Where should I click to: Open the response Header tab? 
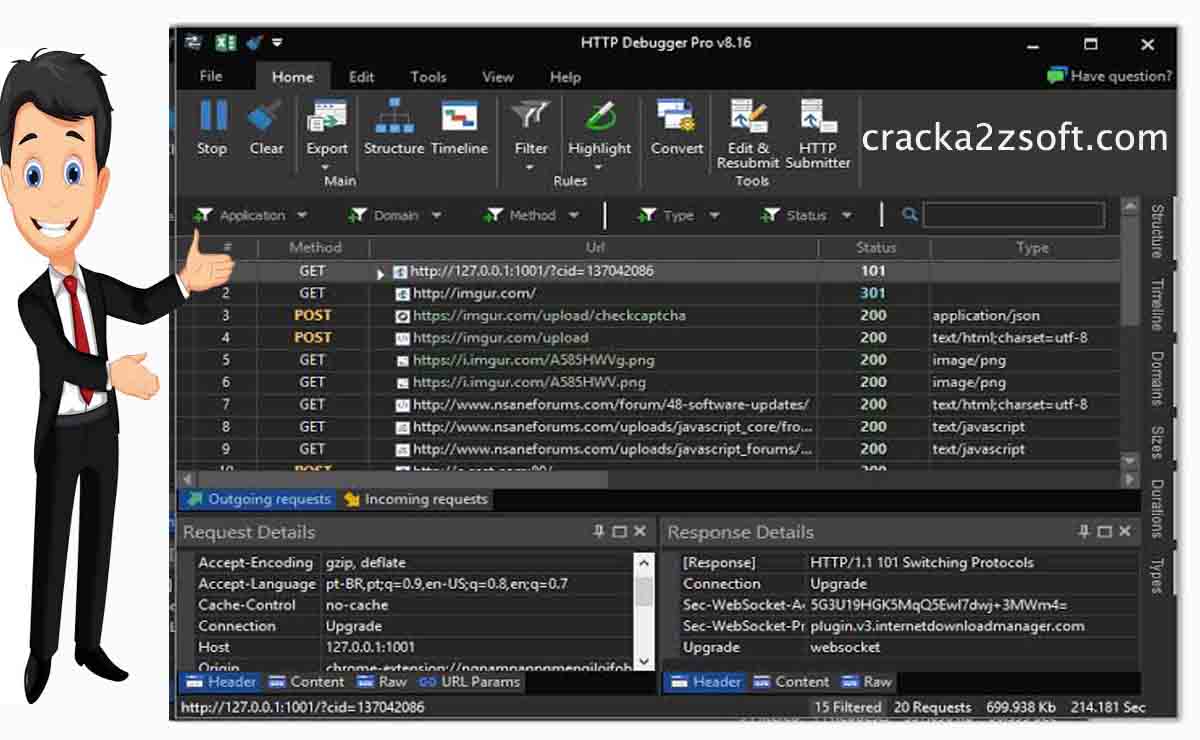pos(706,682)
